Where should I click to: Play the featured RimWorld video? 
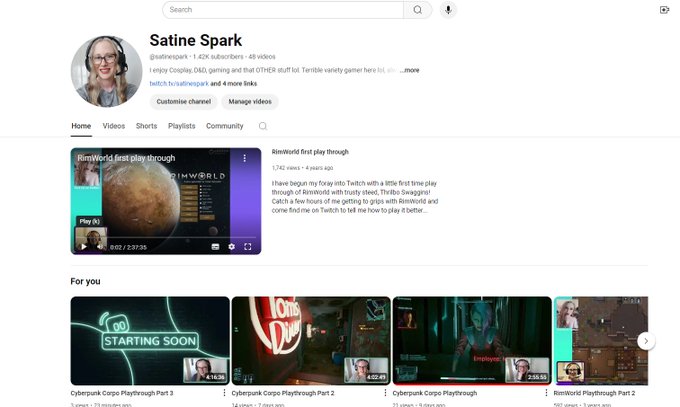pos(84,246)
